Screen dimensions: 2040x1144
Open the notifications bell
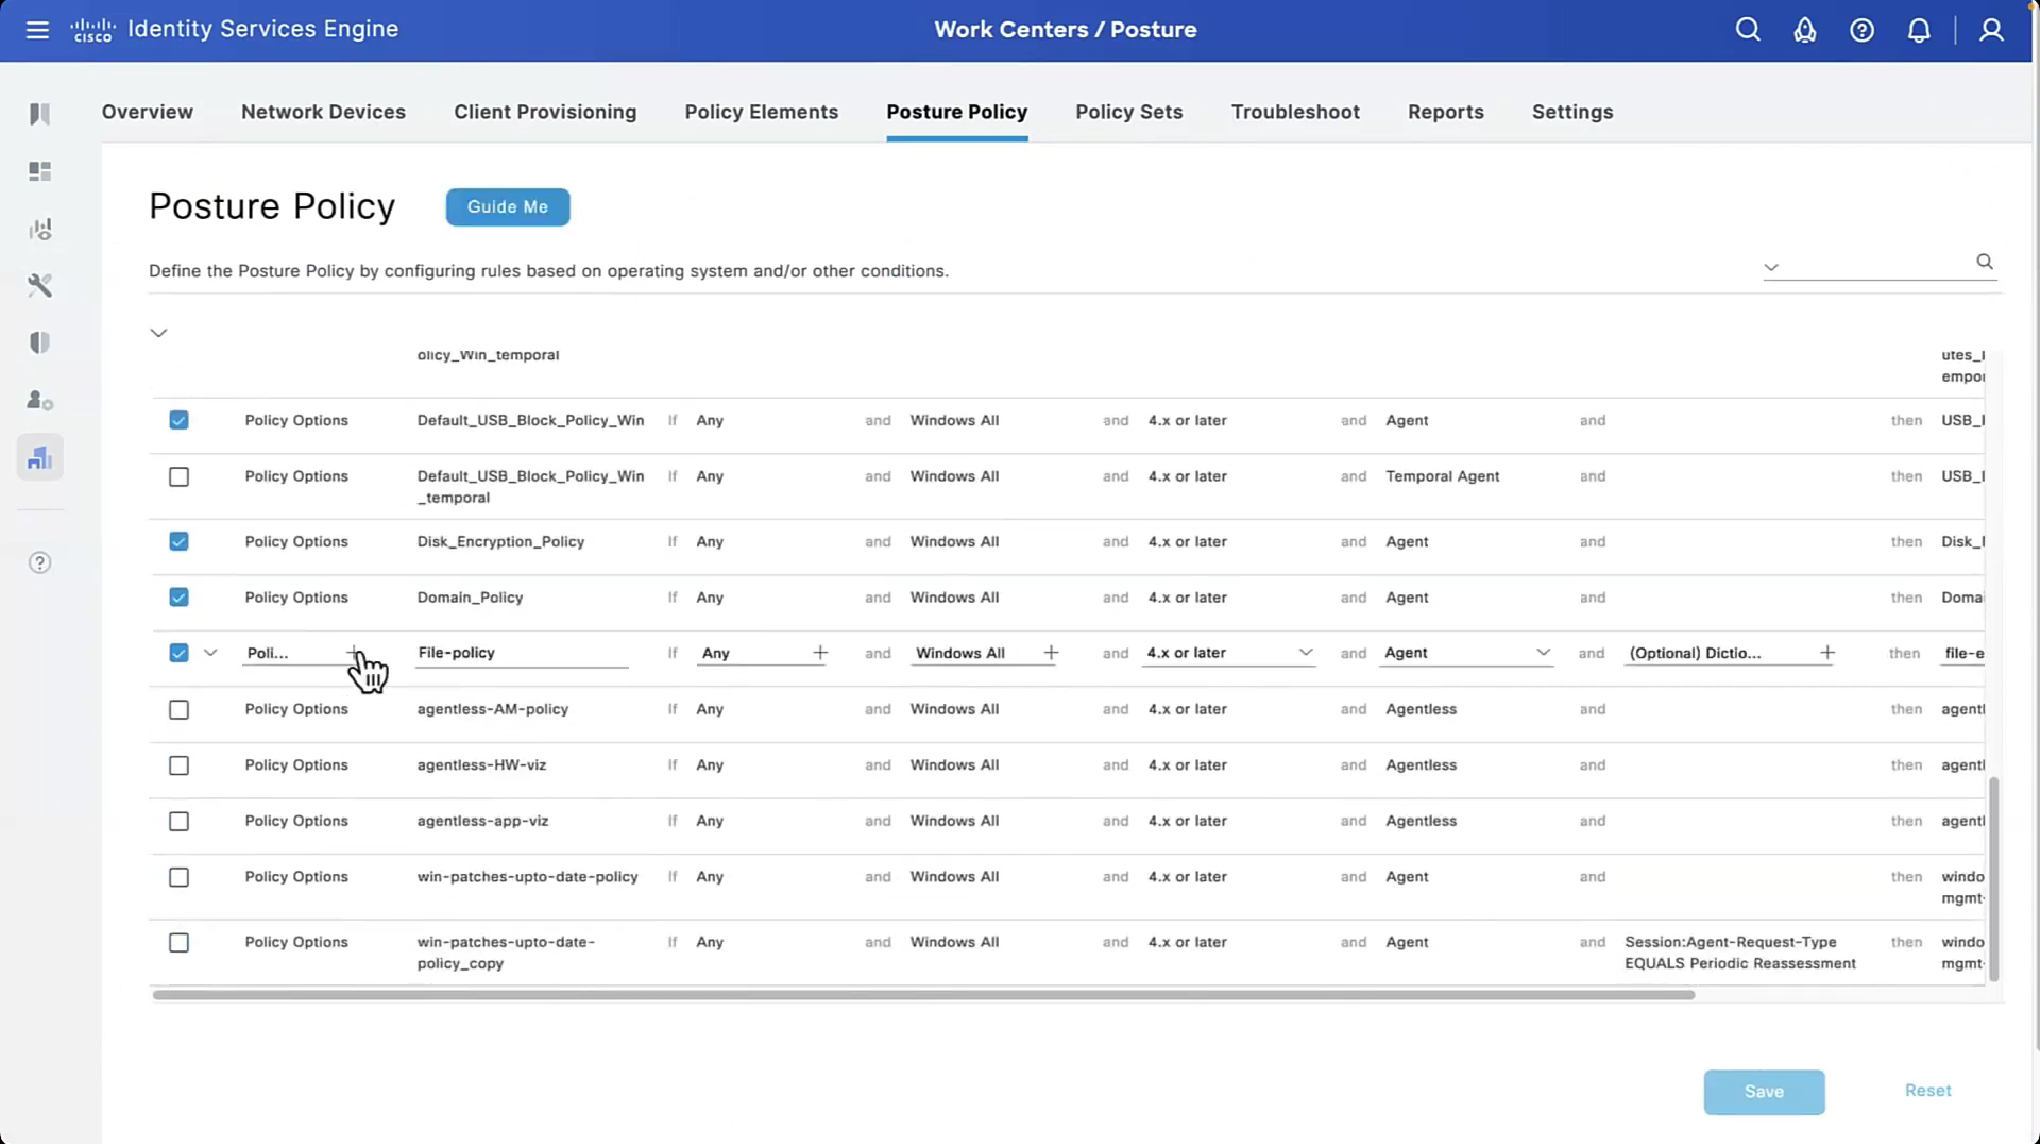pos(1918,30)
